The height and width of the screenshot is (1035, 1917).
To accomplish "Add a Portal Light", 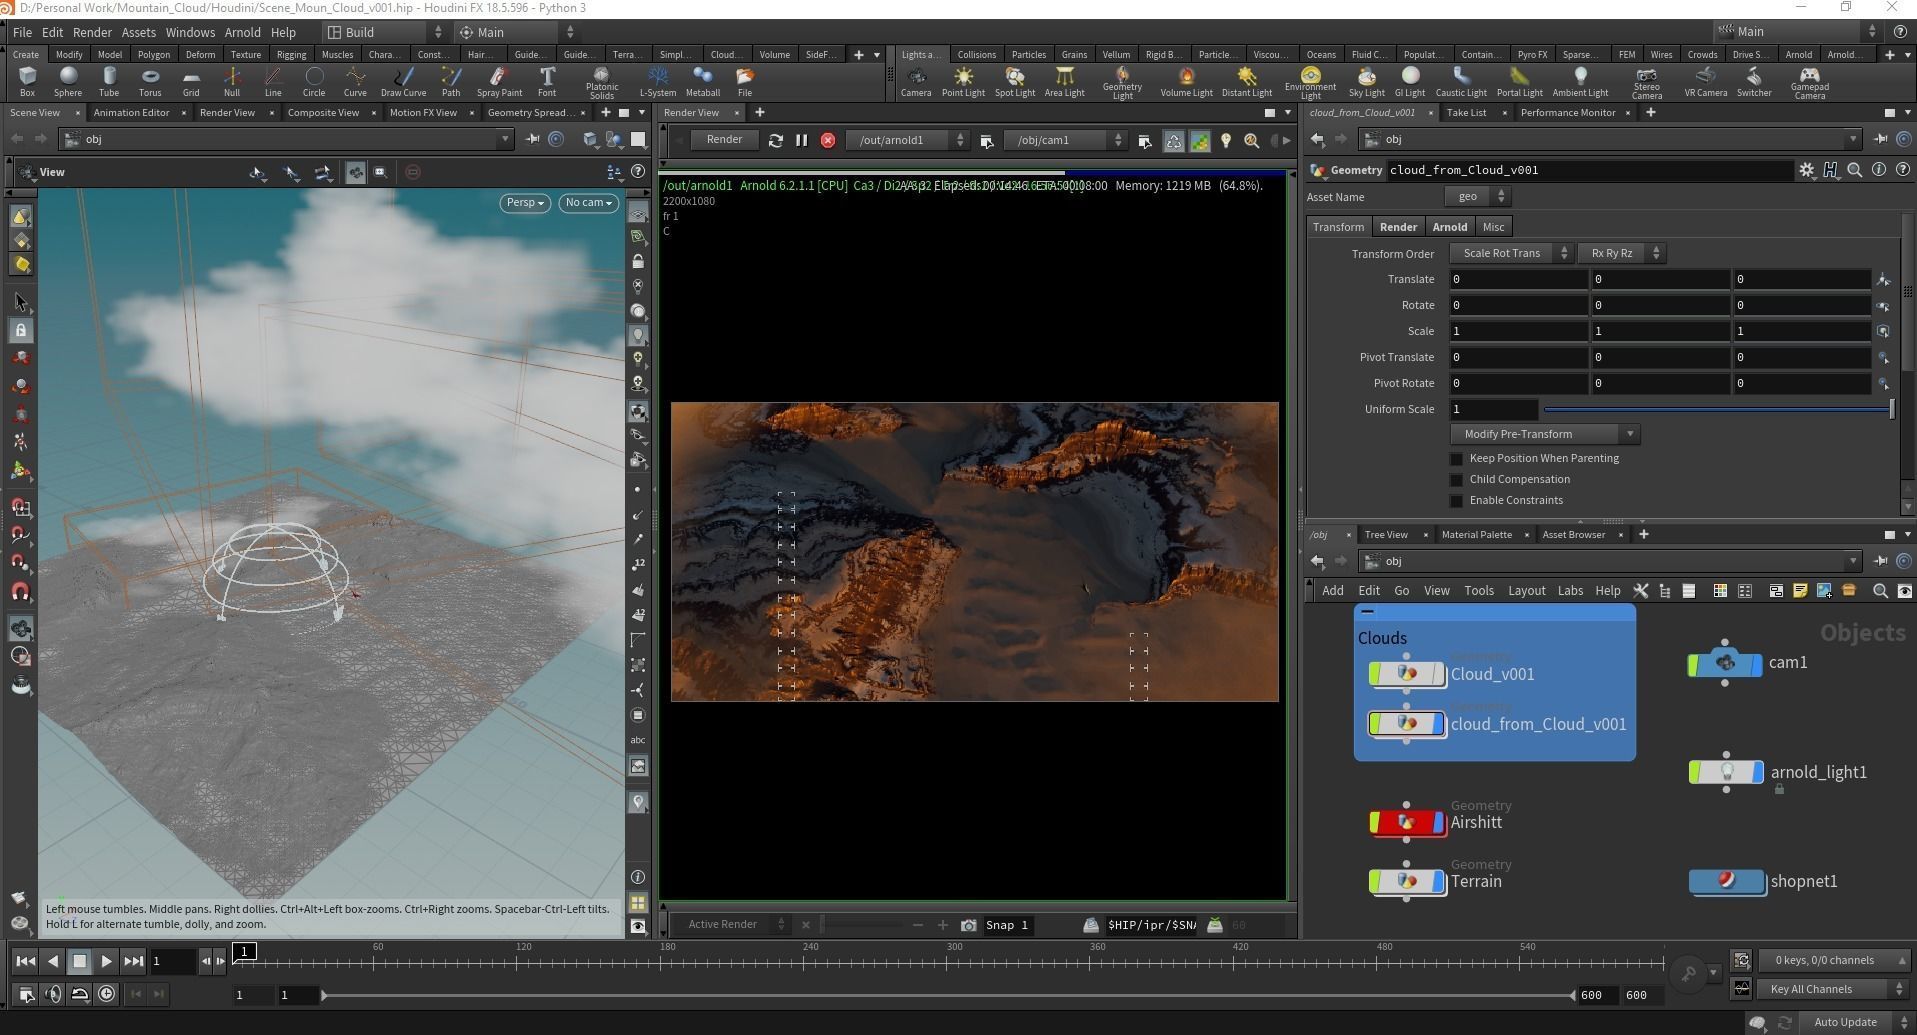I will [1519, 81].
